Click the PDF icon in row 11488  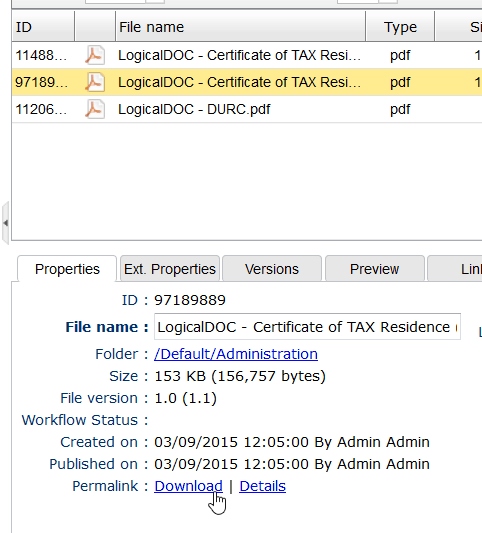click(95, 55)
